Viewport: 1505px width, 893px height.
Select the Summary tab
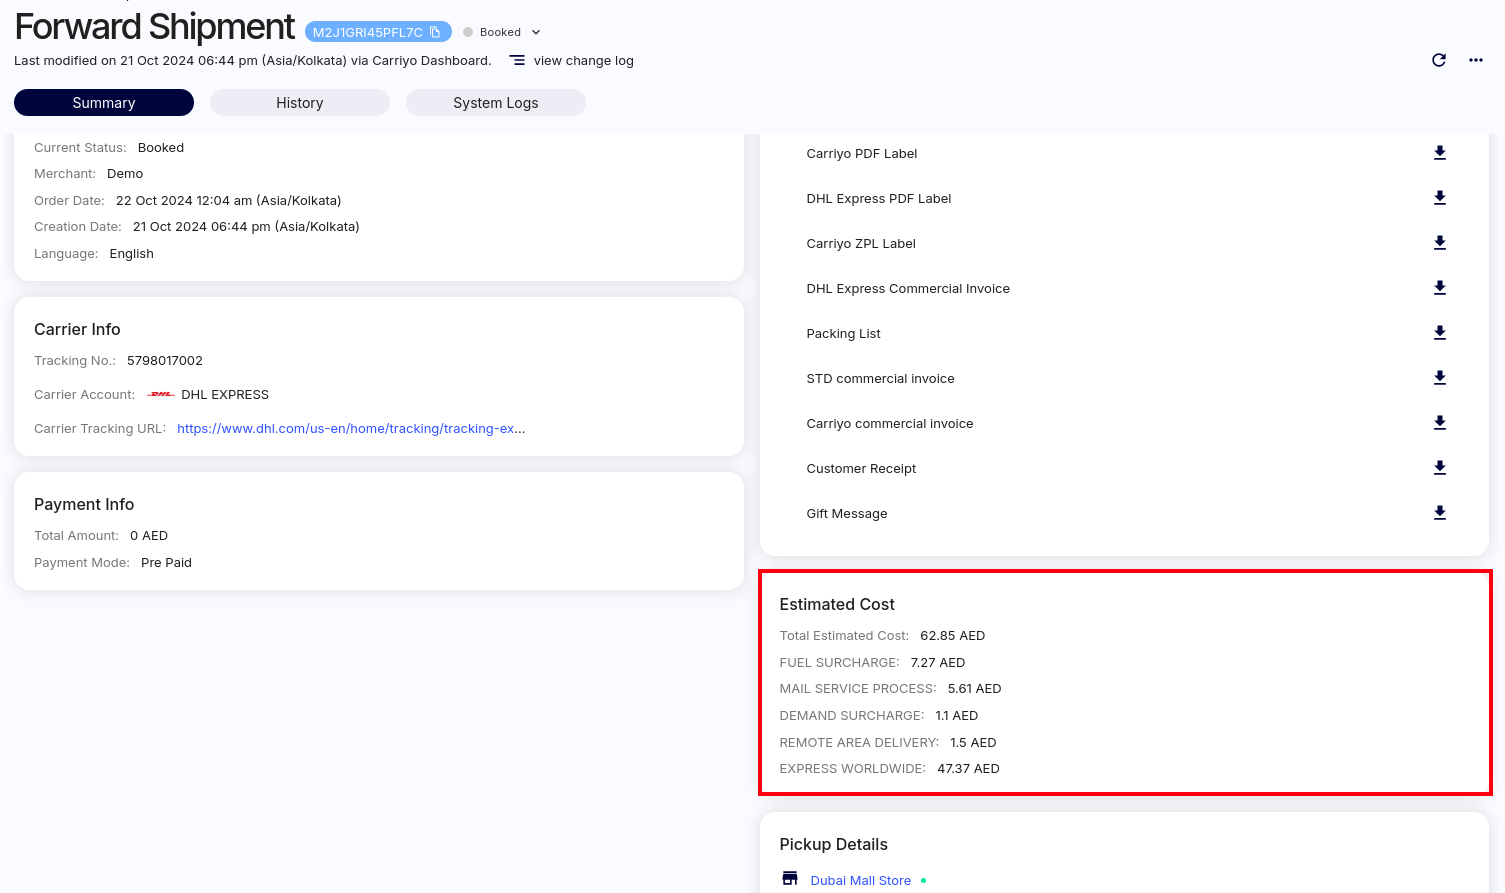pos(103,103)
